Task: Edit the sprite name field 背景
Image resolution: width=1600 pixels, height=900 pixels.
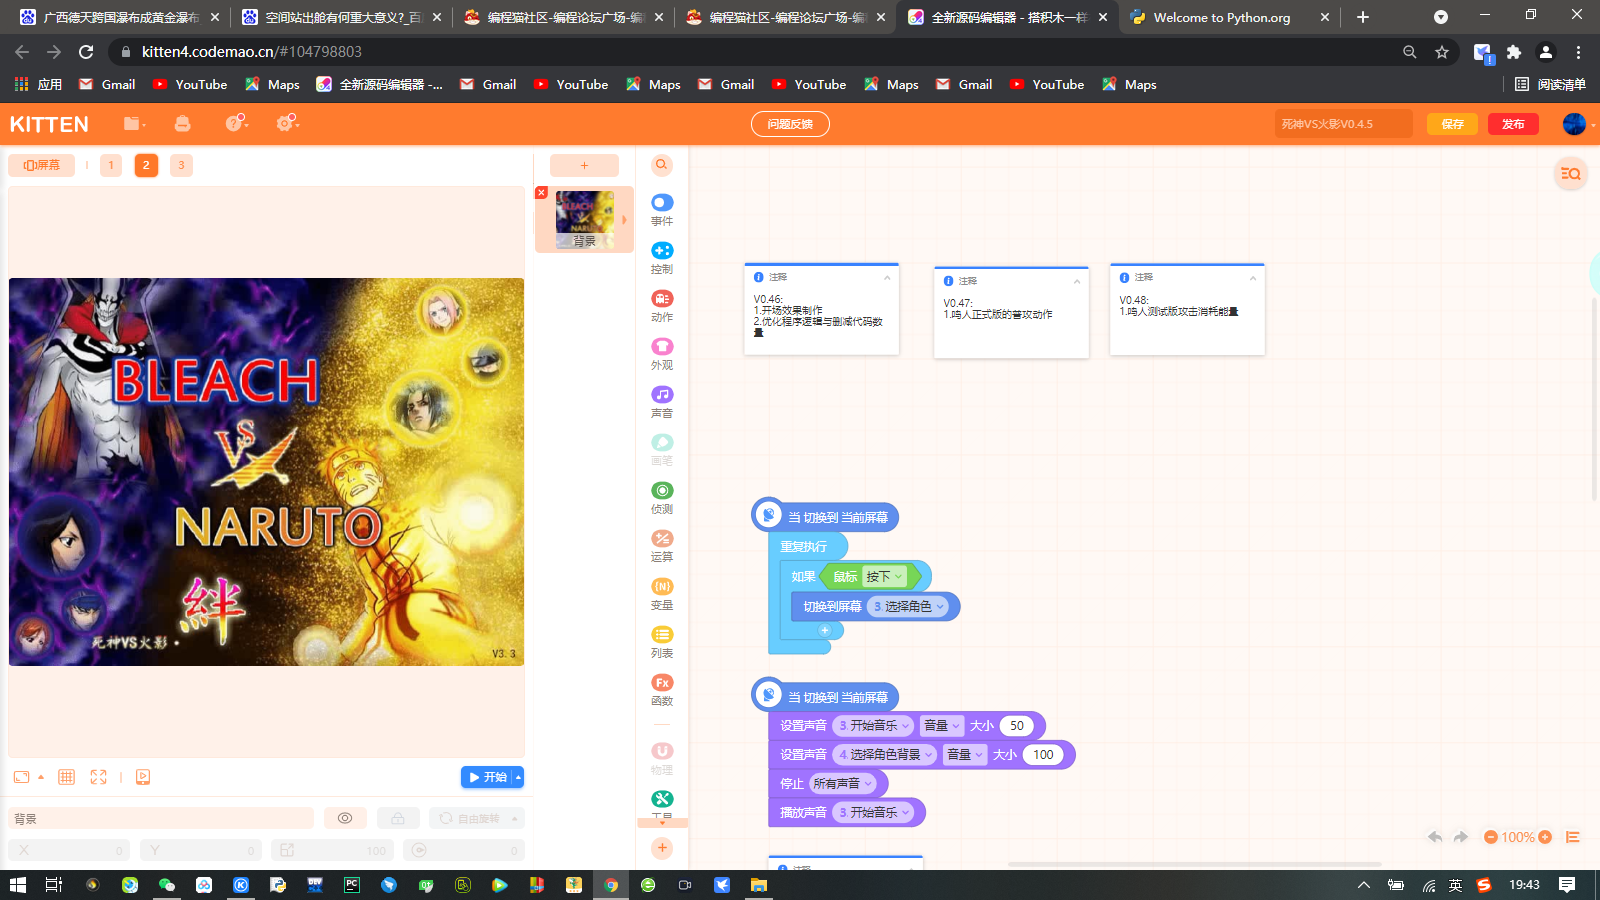Action: pos(161,818)
